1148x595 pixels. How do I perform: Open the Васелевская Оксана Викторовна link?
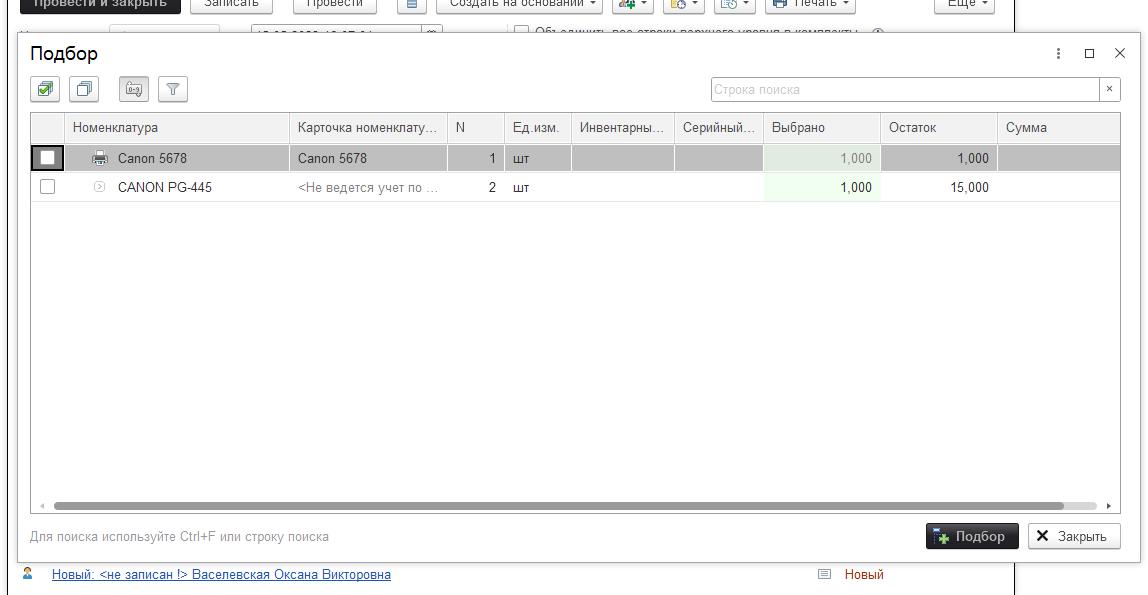(x=290, y=575)
